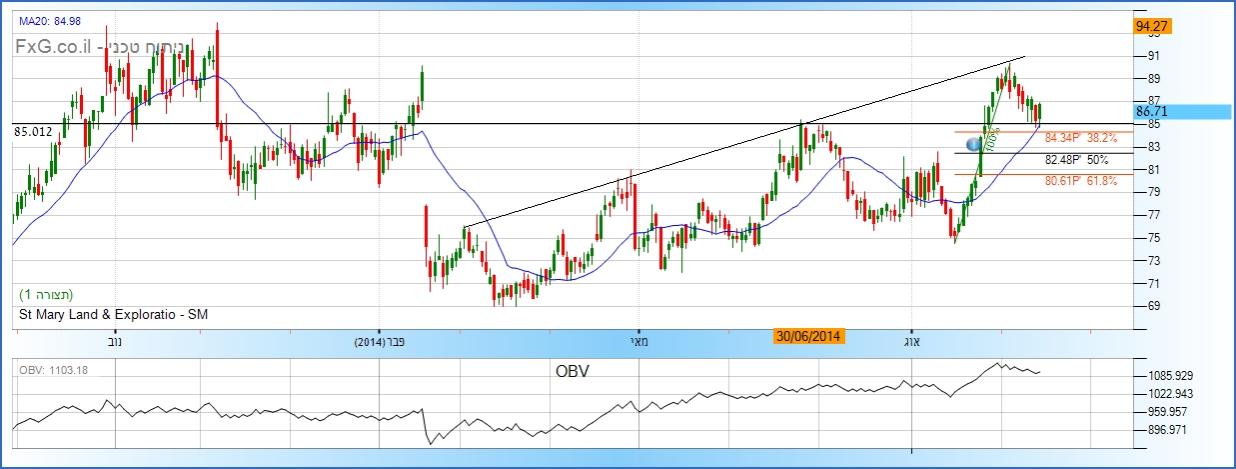This screenshot has width=1236, height=469.
Task: Click the OBV: 1103.18 value label
Action: 52,371
